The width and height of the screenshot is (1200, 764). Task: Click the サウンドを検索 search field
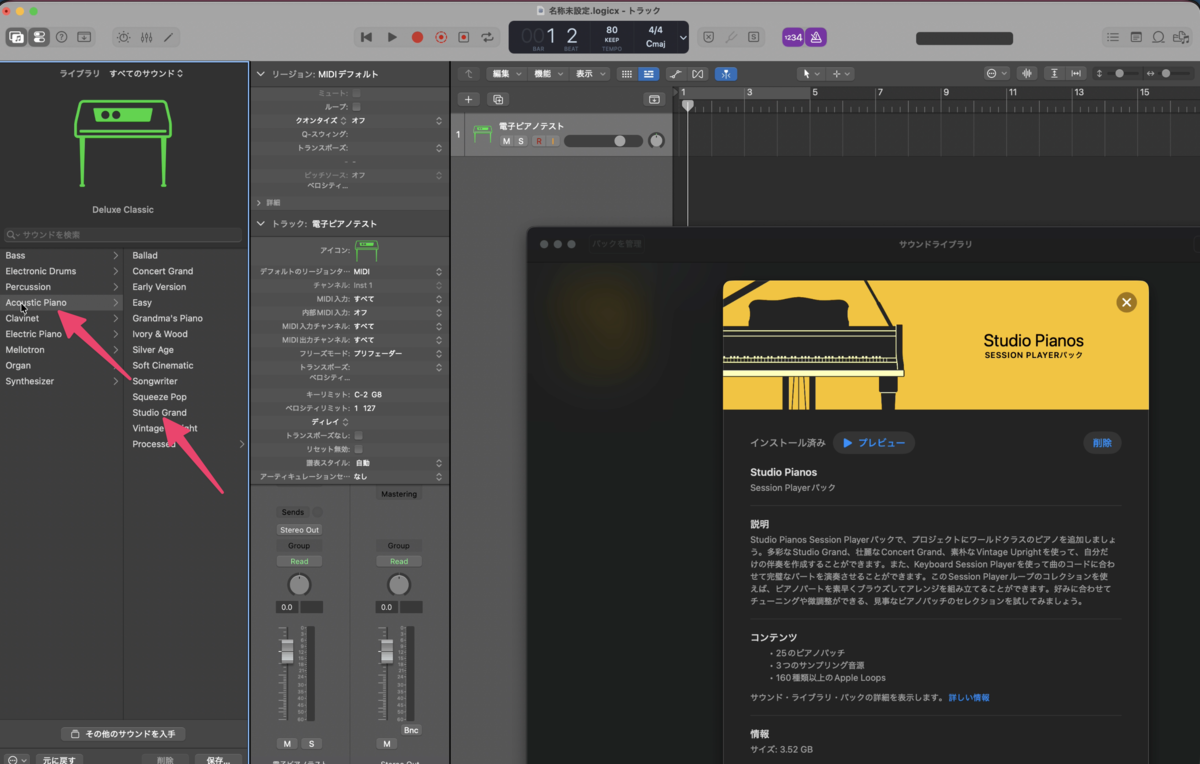(x=123, y=235)
